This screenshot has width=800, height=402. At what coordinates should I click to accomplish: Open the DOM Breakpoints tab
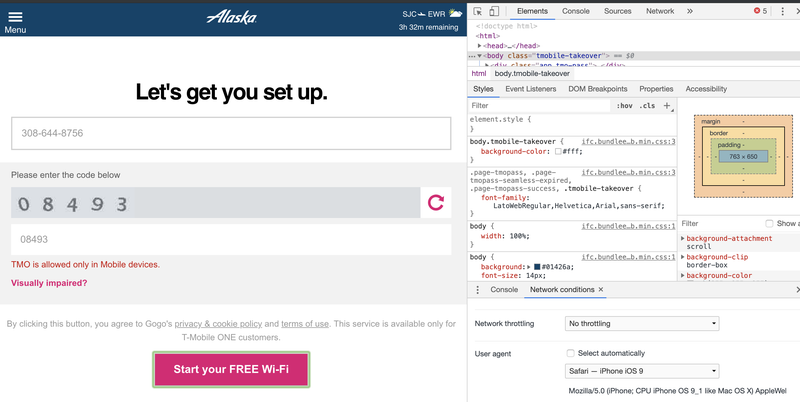tap(597, 89)
